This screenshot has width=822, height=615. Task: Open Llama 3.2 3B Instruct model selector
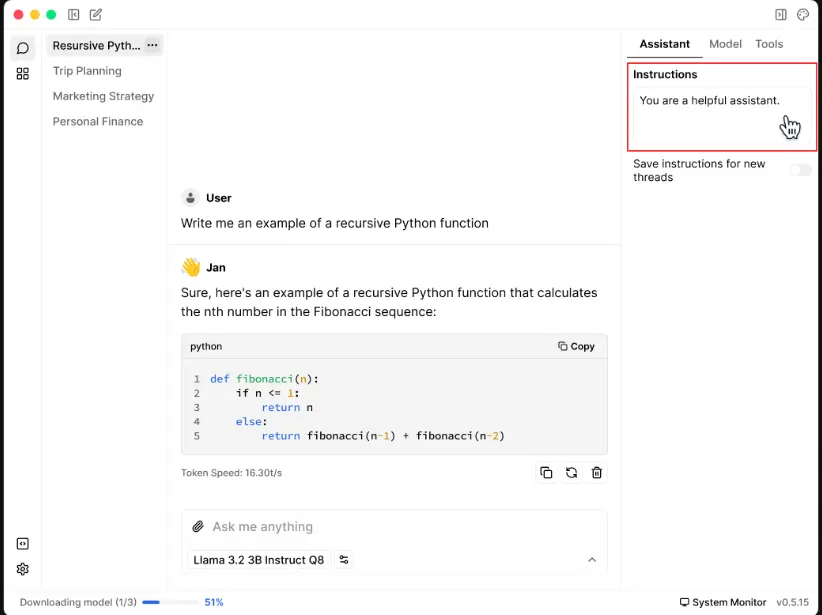point(259,560)
